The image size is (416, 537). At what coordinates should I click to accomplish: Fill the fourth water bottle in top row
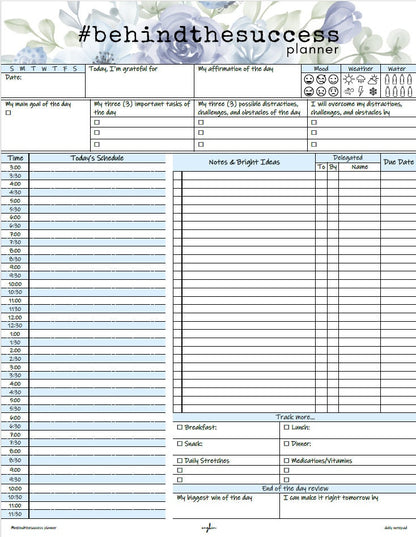[x=410, y=79]
